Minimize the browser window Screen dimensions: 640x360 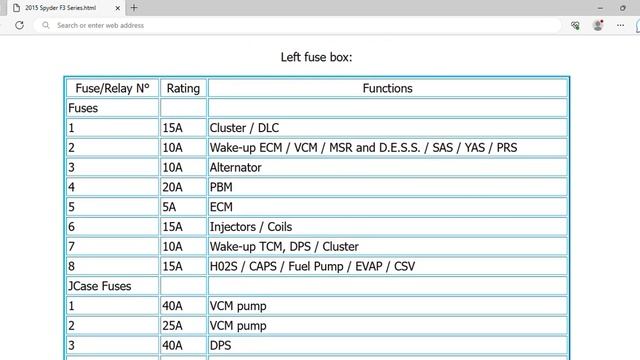pos(600,8)
